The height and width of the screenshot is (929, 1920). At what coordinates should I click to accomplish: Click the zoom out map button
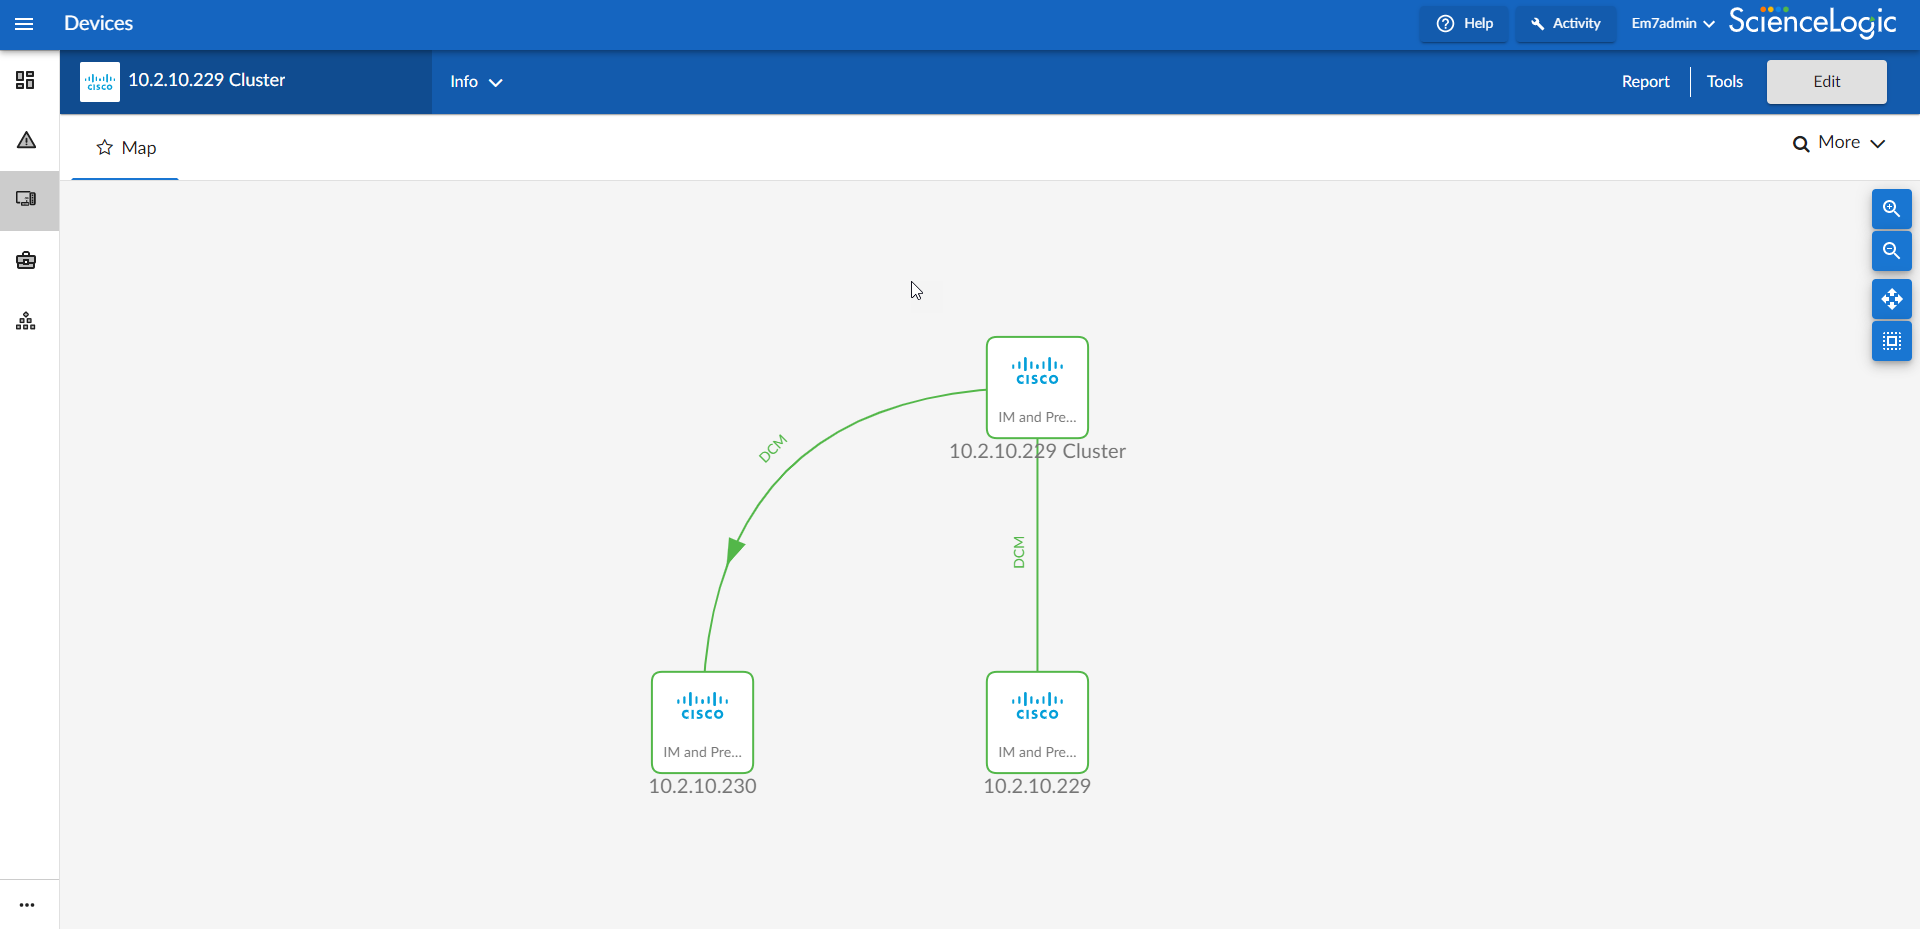pos(1891,251)
